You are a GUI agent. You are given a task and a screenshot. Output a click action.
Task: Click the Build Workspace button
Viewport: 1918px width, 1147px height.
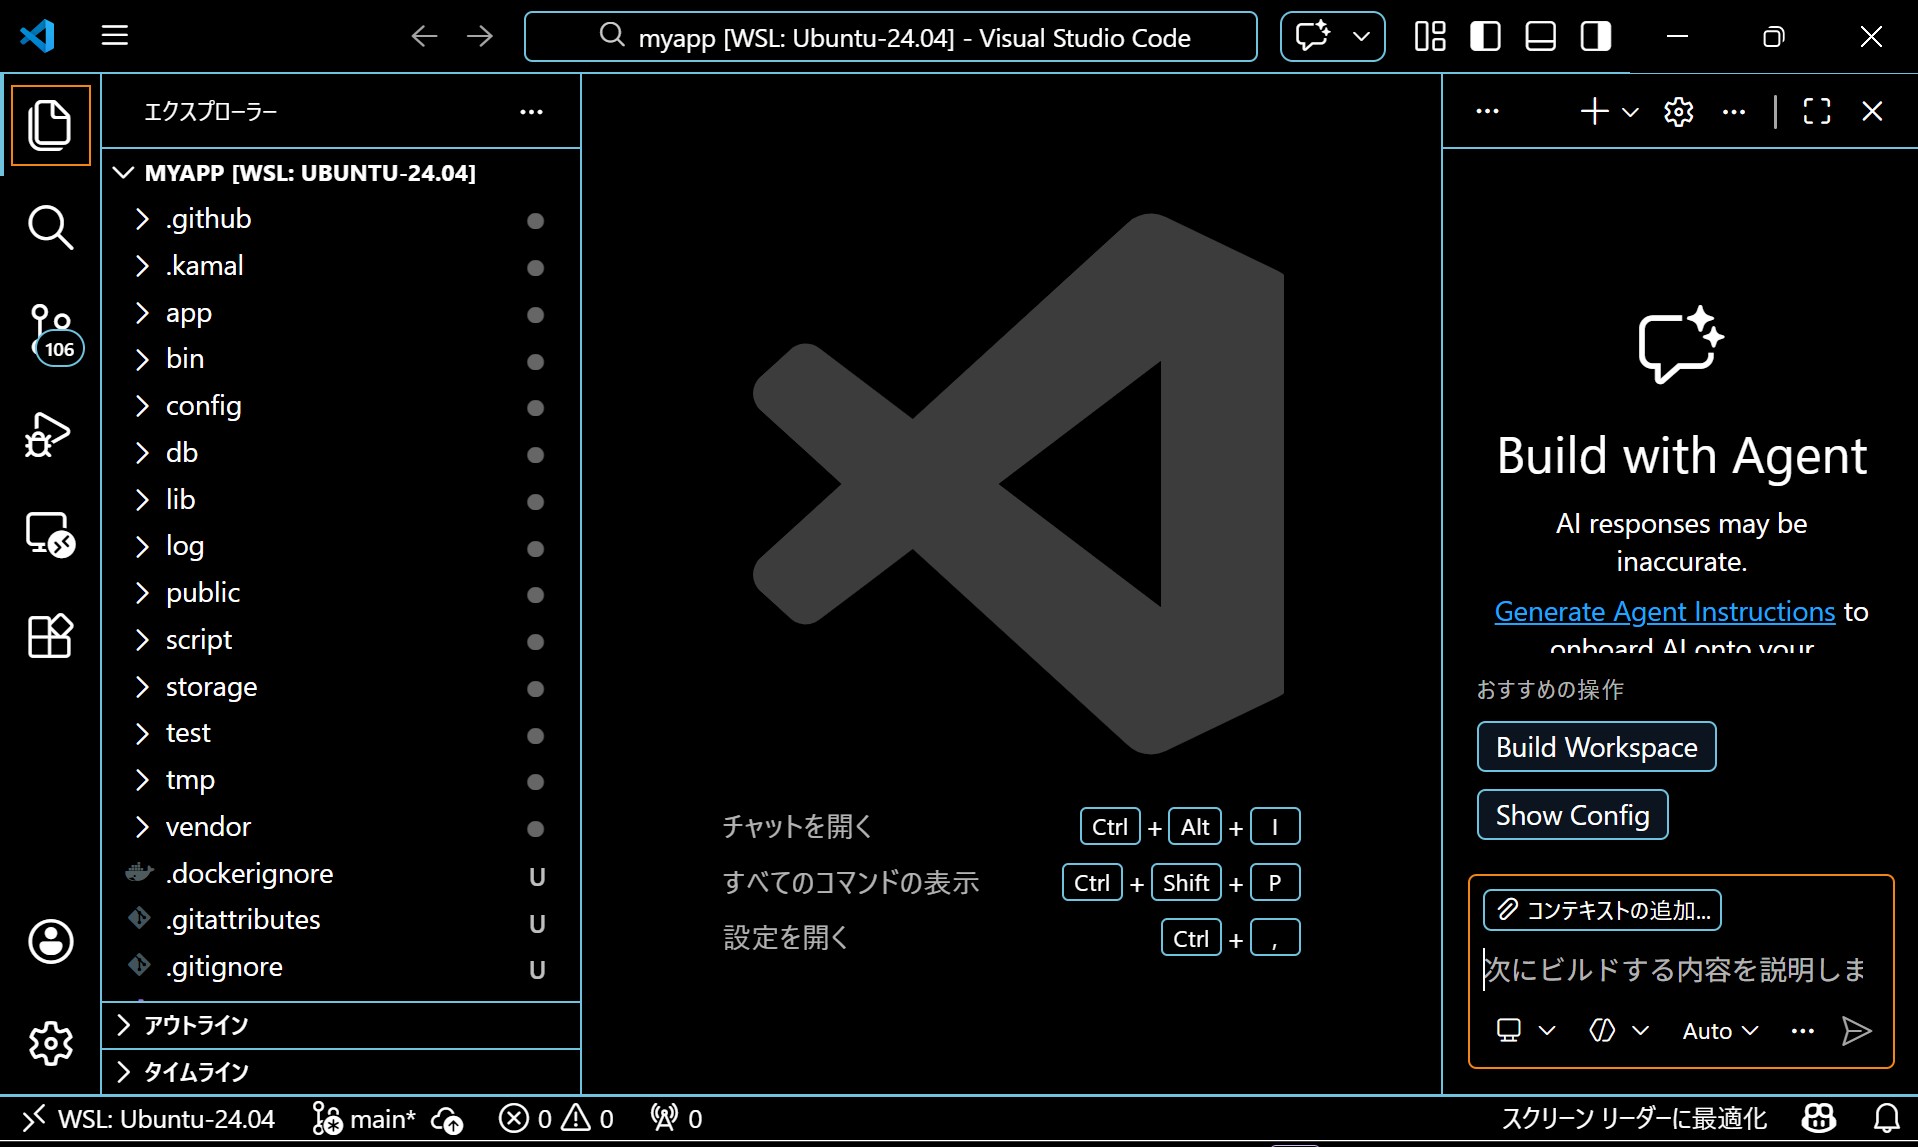1596,747
